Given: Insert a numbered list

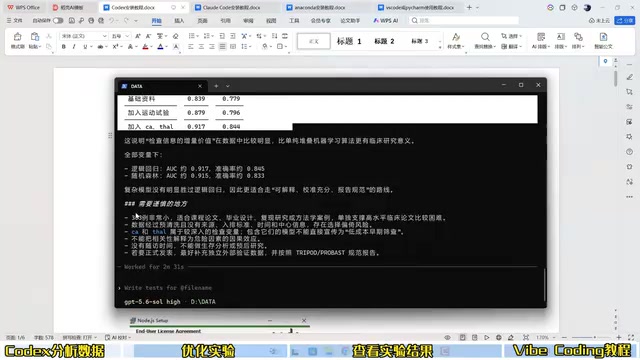Looking at the screenshot, I should [x=207, y=36].
